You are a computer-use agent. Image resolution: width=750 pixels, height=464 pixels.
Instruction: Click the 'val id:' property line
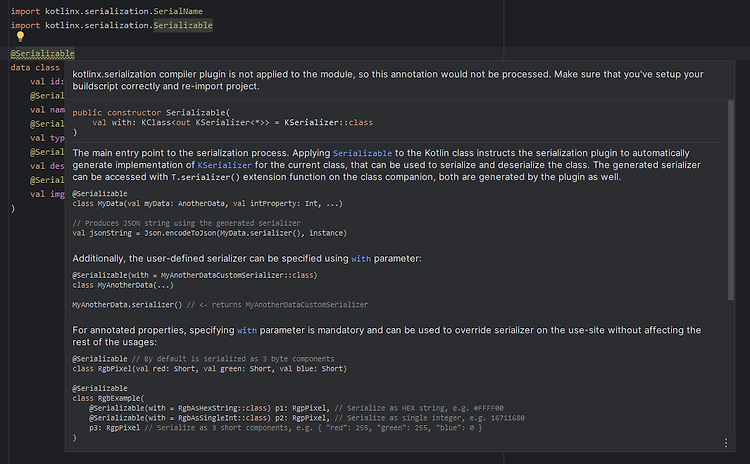click(47, 82)
